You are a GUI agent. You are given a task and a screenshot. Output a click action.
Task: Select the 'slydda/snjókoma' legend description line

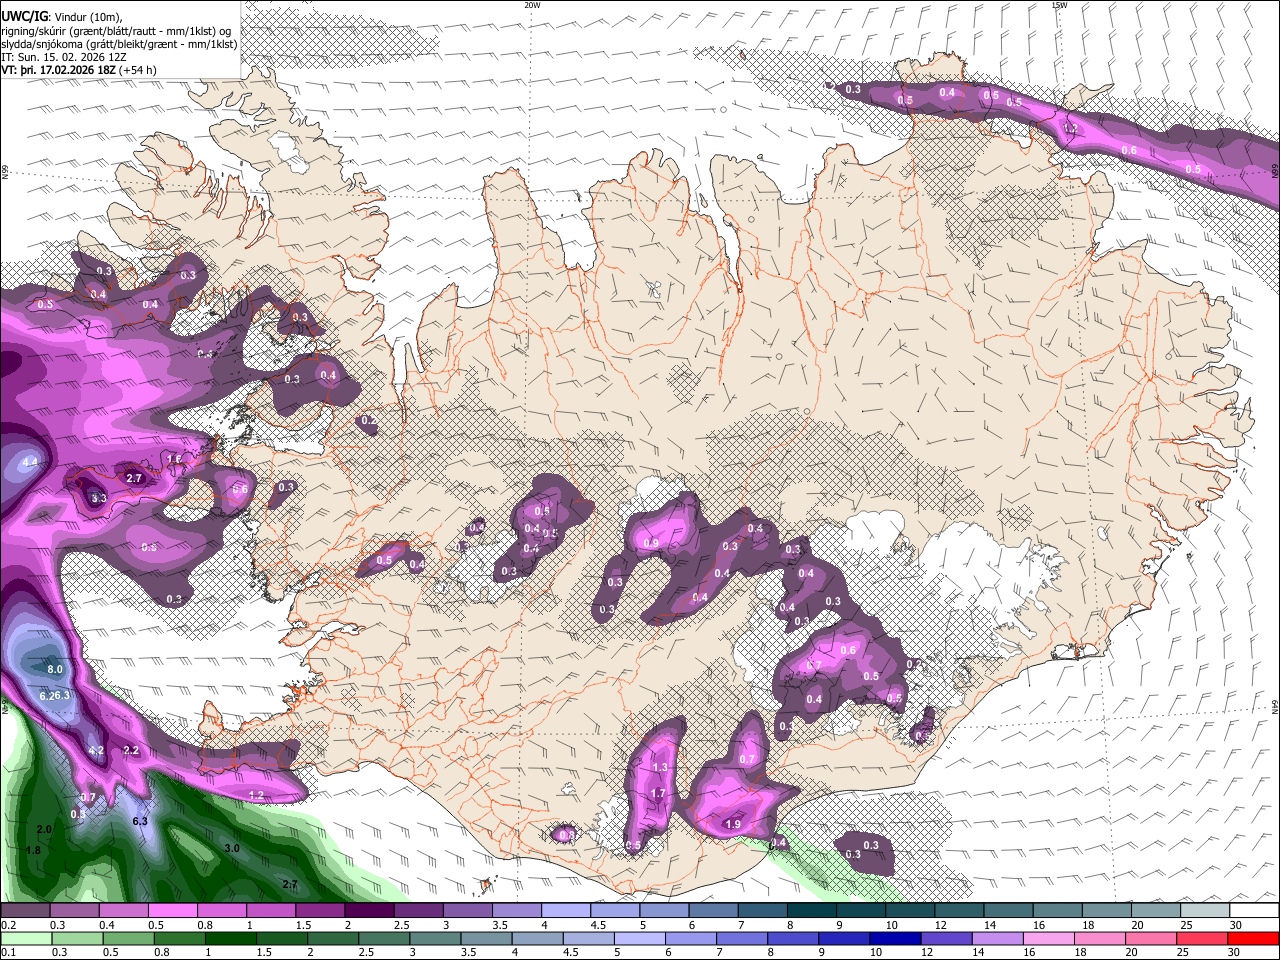tap(119, 44)
